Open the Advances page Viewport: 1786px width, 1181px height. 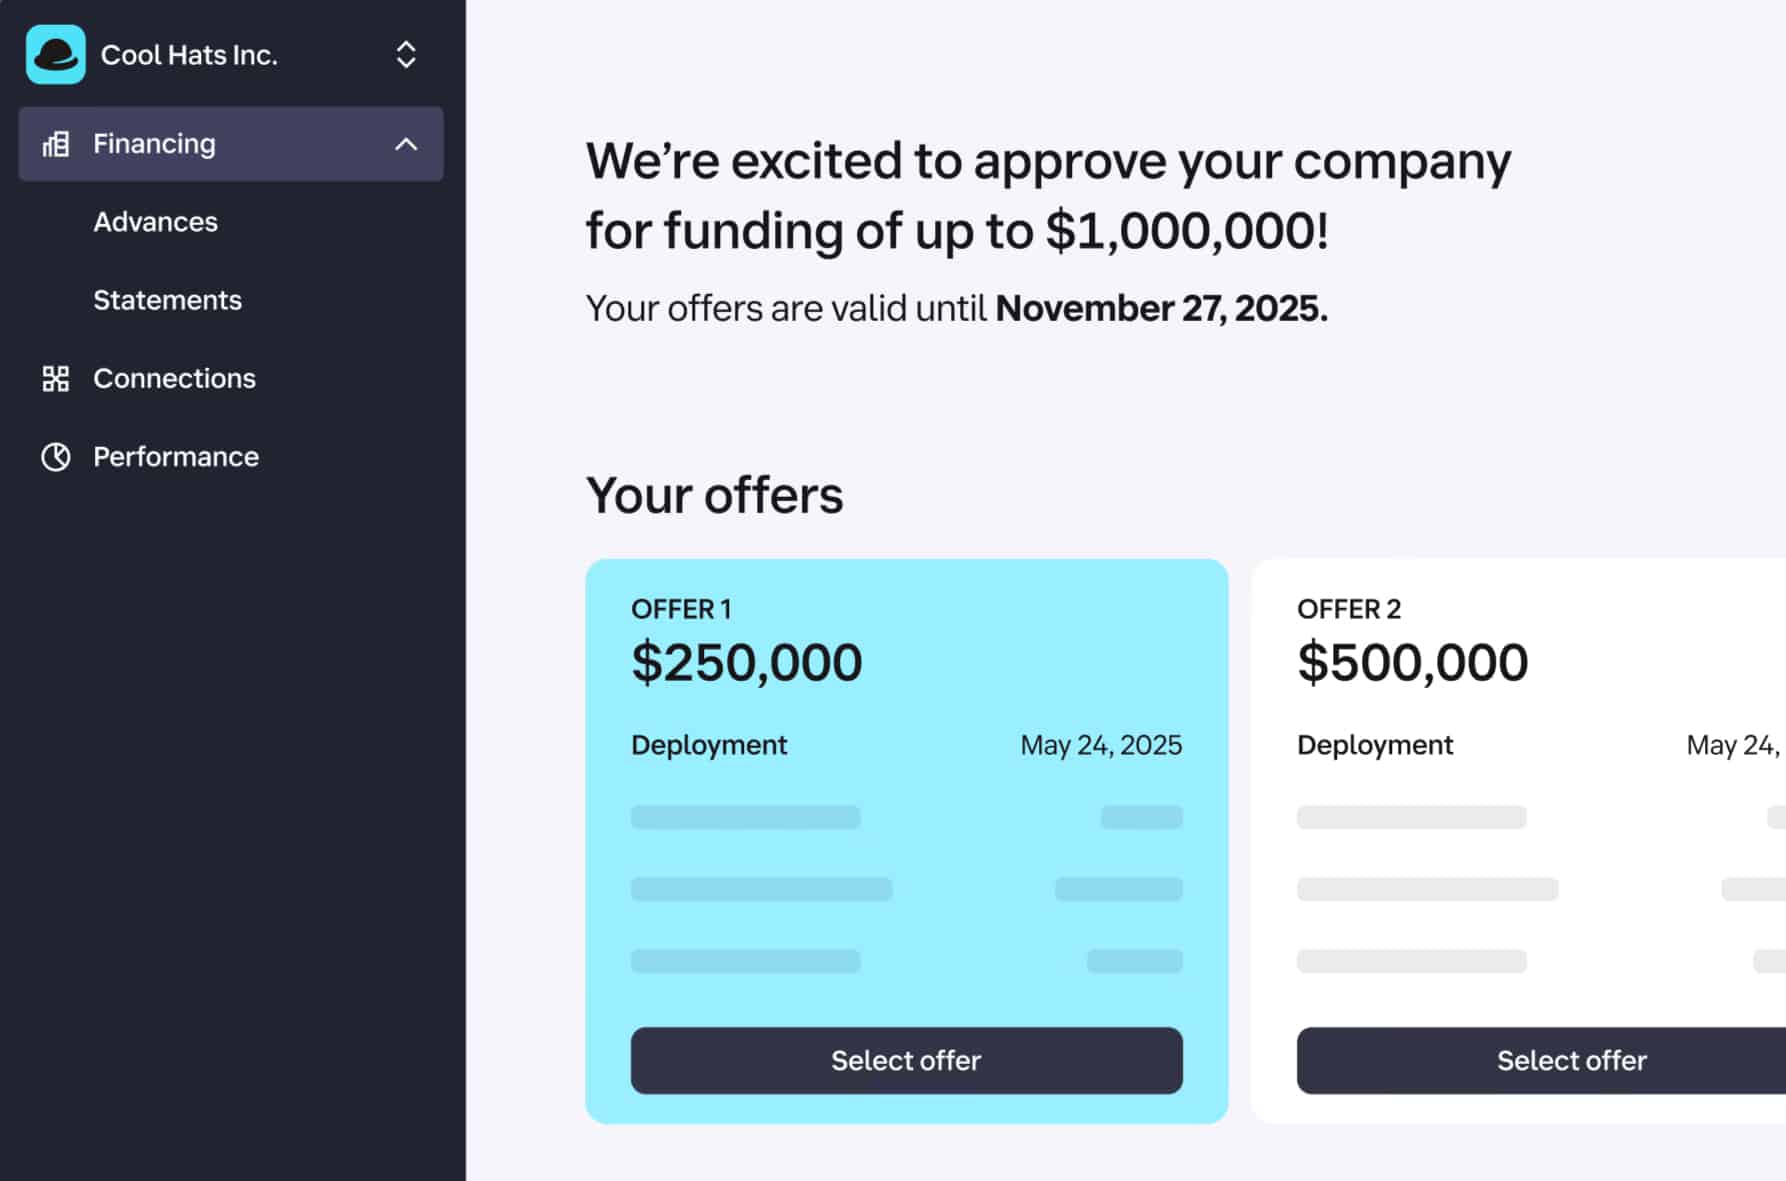coord(156,222)
